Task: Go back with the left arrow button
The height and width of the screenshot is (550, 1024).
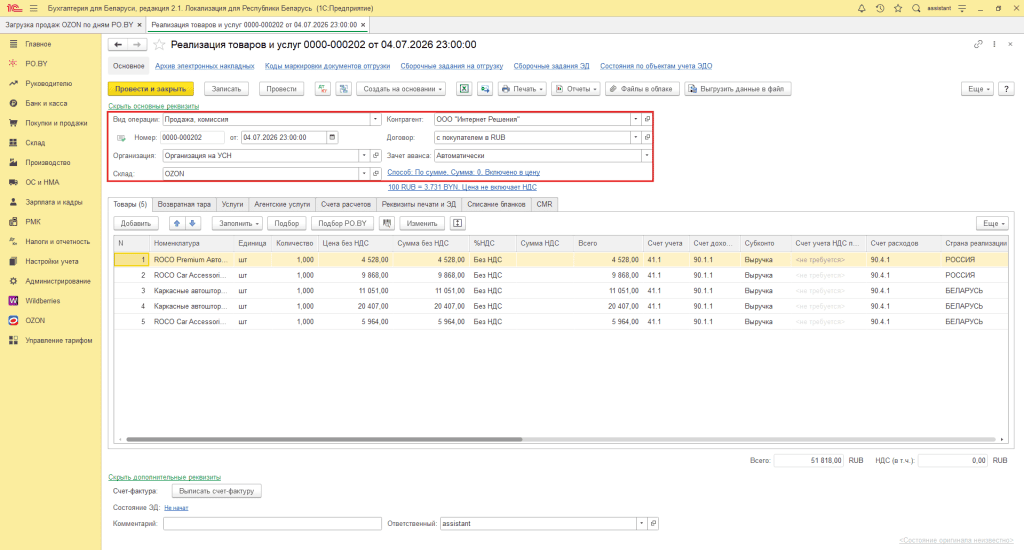Action: [118, 44]
